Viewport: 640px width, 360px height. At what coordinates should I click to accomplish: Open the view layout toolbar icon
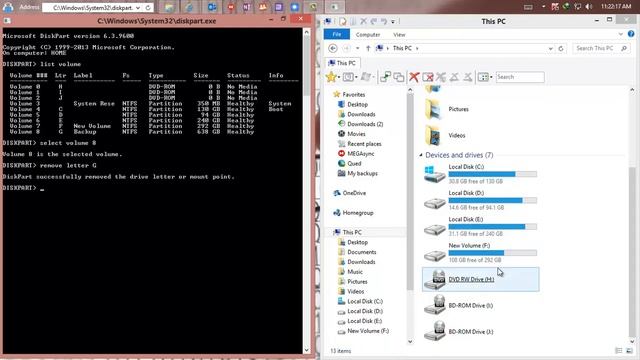tap(483, 77)
